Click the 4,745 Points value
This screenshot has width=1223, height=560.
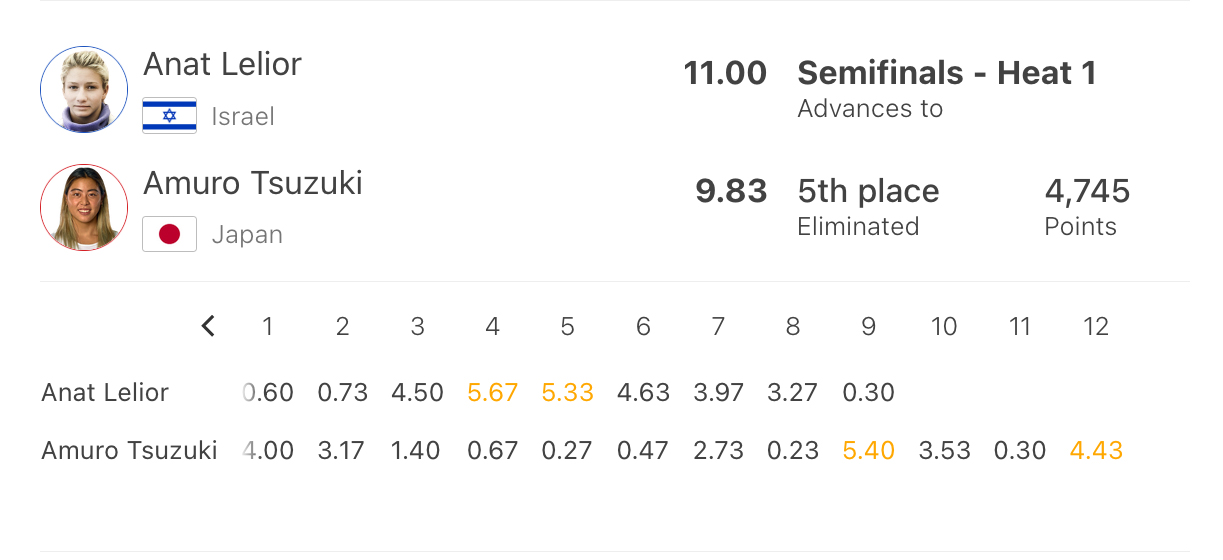pyautogui.click(x=1087, y=191)
